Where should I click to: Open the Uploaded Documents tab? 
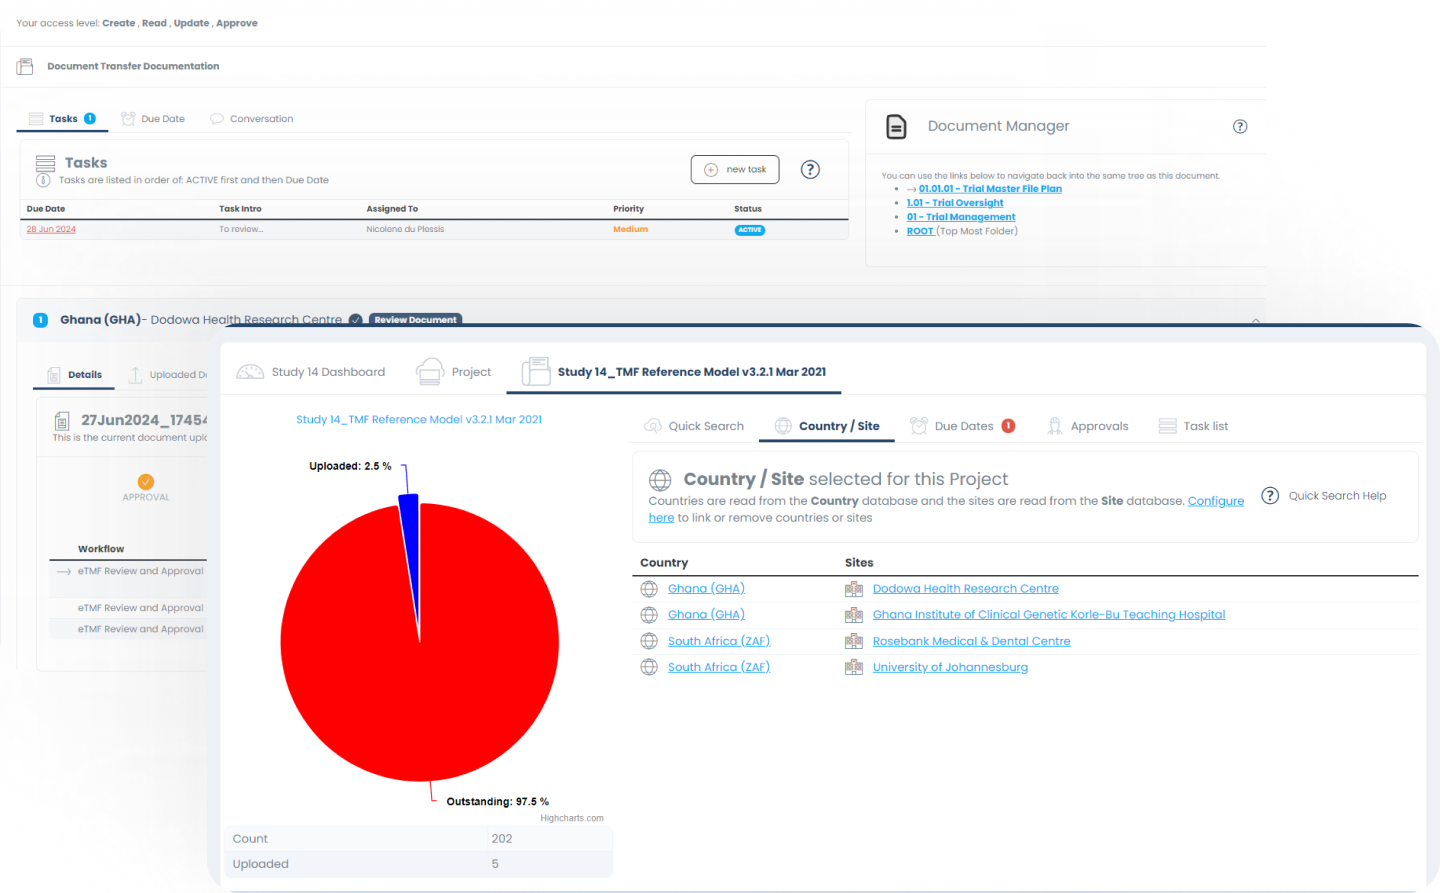pyautogui.click(x=168, y=375)
